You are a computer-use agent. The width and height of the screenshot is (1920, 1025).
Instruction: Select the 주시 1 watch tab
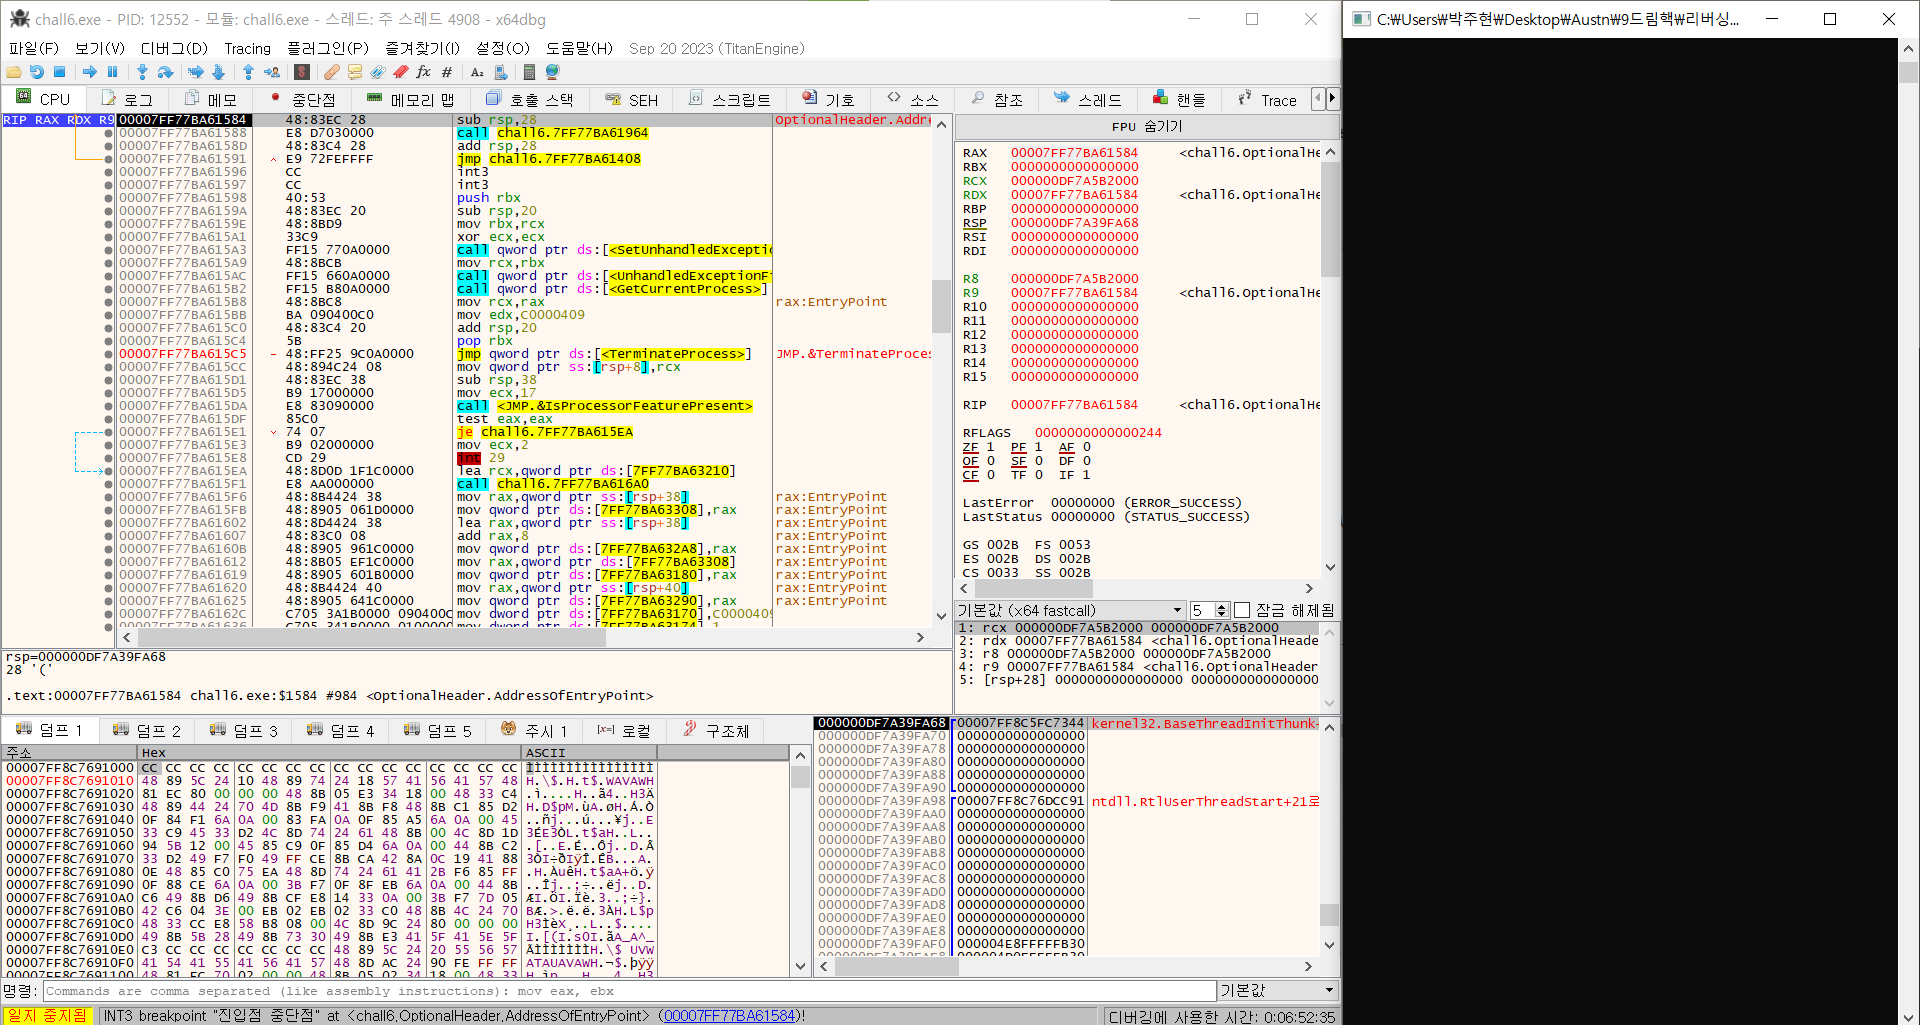534,730
